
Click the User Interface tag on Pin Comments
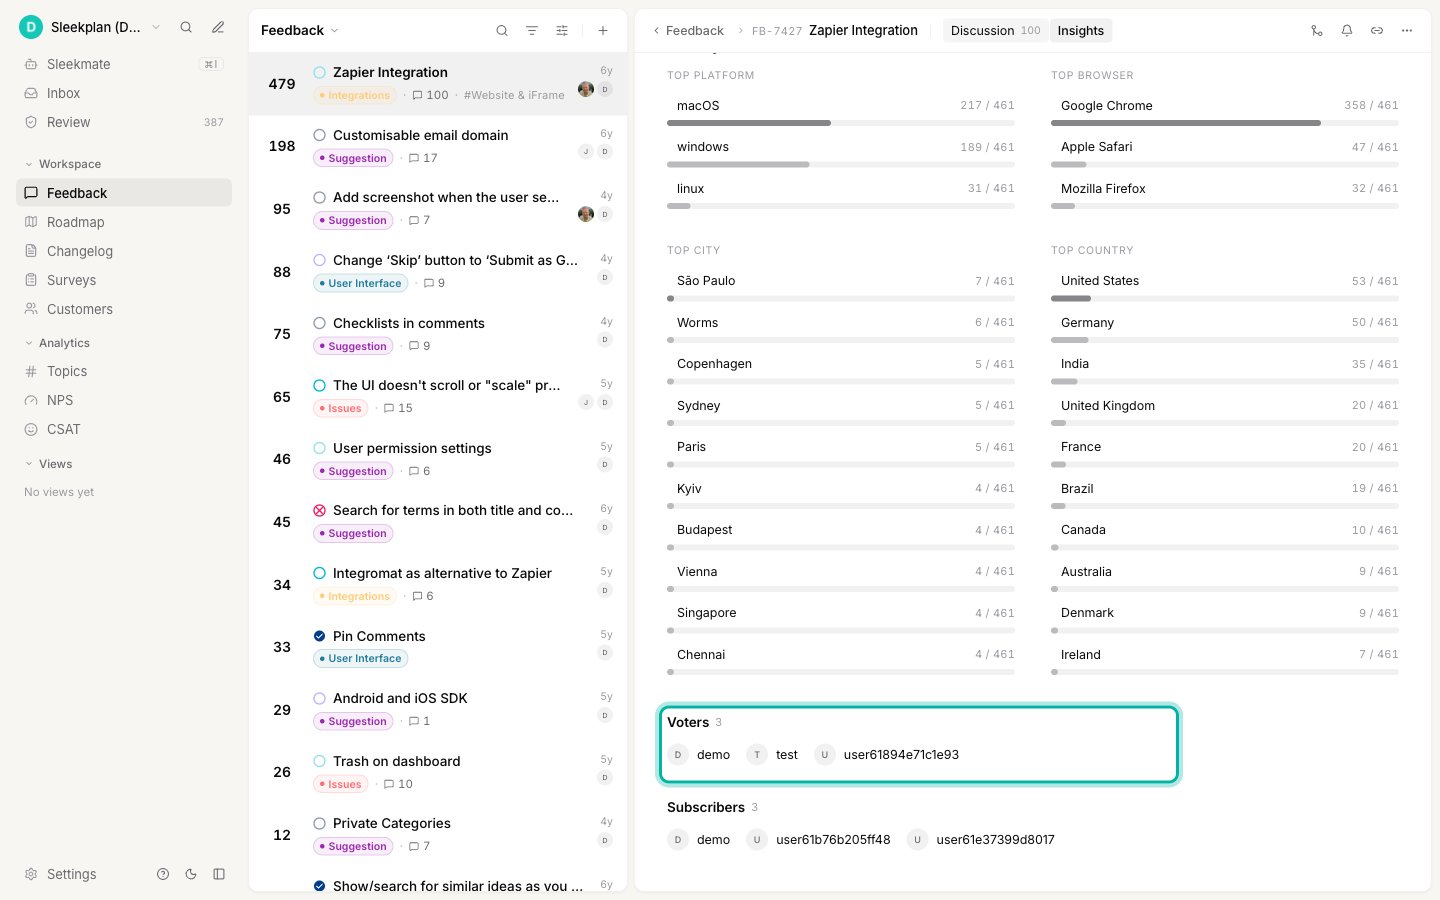click(361, 659)
